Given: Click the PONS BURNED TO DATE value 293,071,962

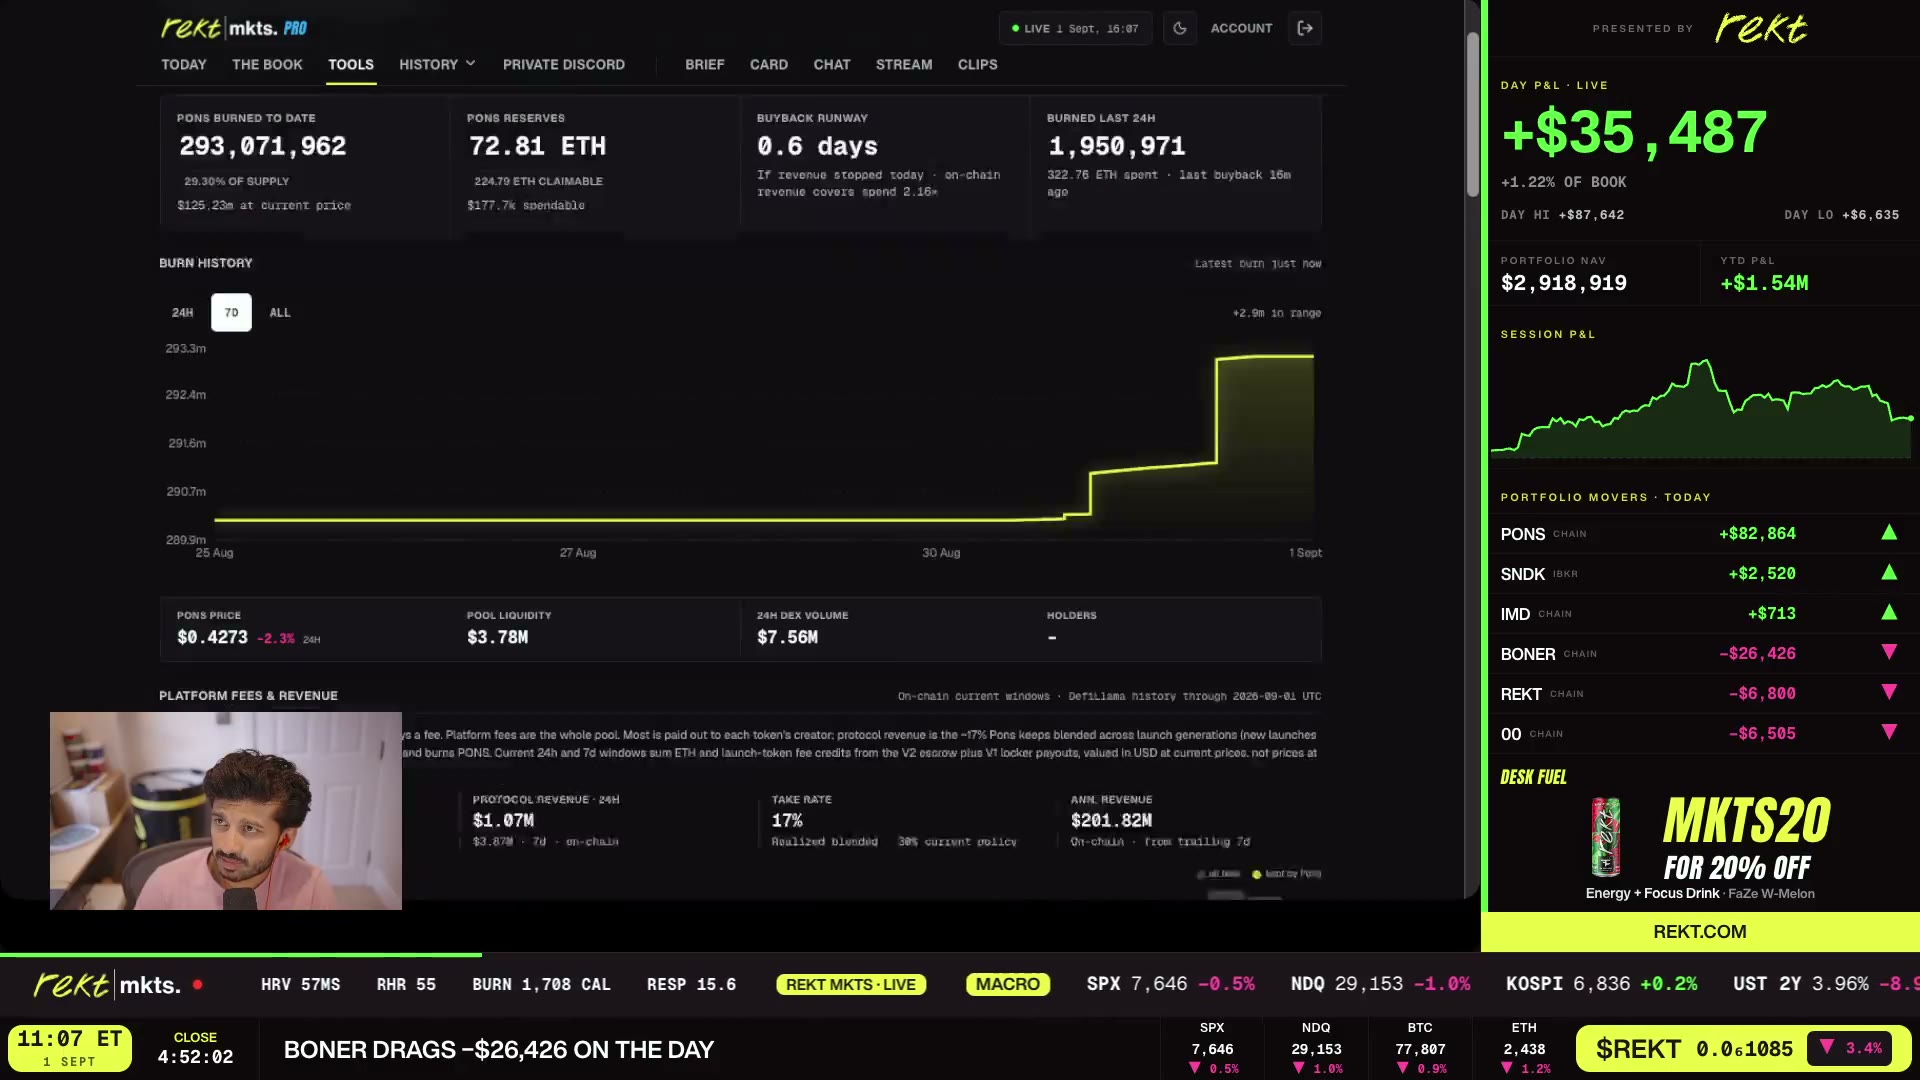Looking at the screenshot, I should click(262, 146).
